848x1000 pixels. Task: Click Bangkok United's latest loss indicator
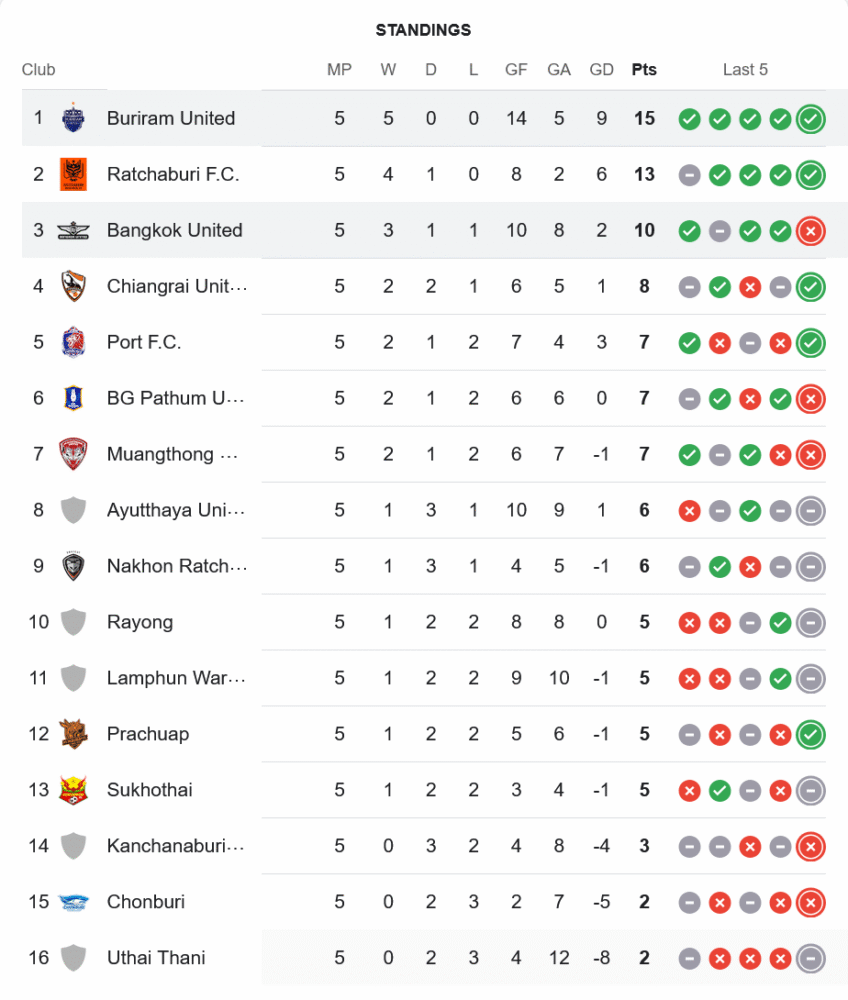point(811,231)
